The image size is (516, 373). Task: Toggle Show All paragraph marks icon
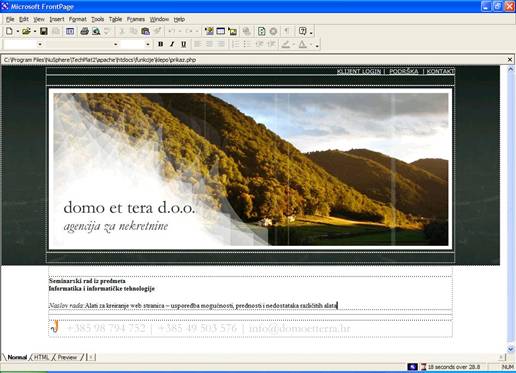click(x=286, y=31)
